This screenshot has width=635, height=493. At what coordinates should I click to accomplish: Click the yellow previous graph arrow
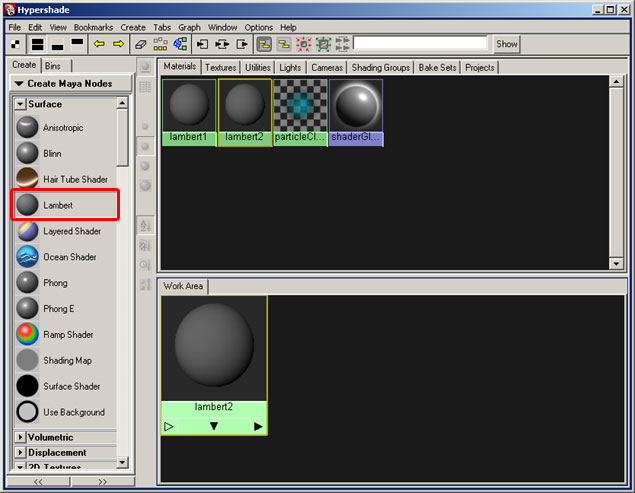(x=99, y=44)
